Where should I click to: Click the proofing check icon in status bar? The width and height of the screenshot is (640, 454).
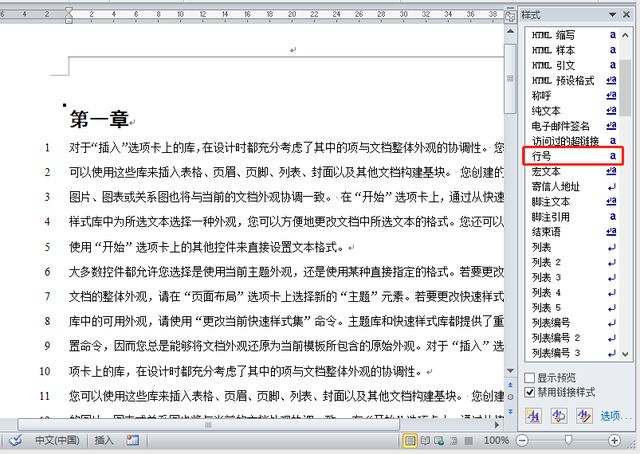point(16,441)
